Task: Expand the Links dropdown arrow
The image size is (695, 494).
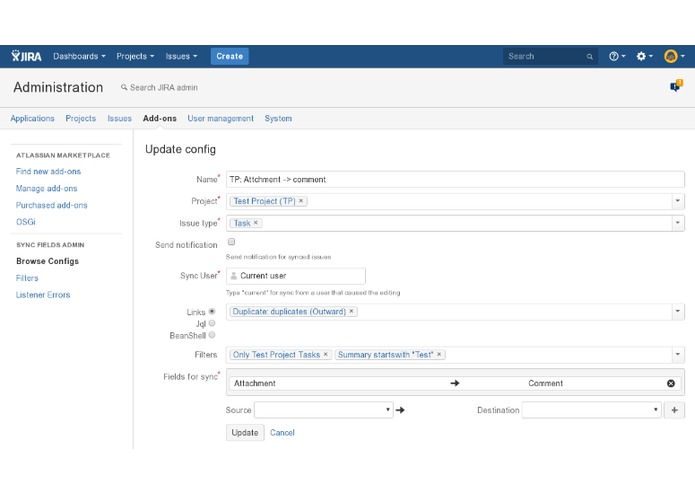Action: tap(677, 311)
